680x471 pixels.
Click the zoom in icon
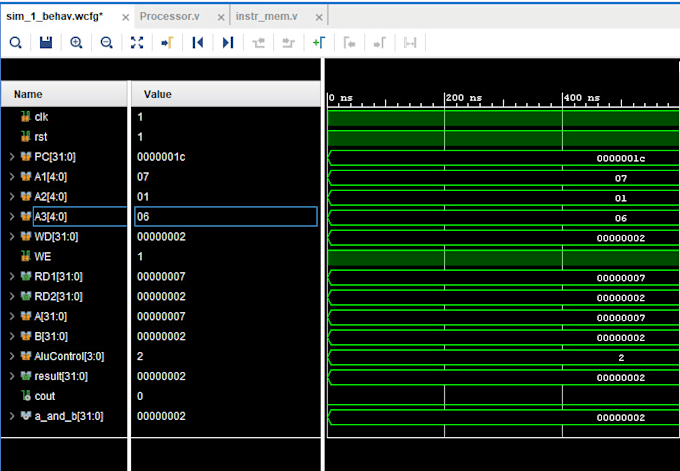[x=76, y=42]
